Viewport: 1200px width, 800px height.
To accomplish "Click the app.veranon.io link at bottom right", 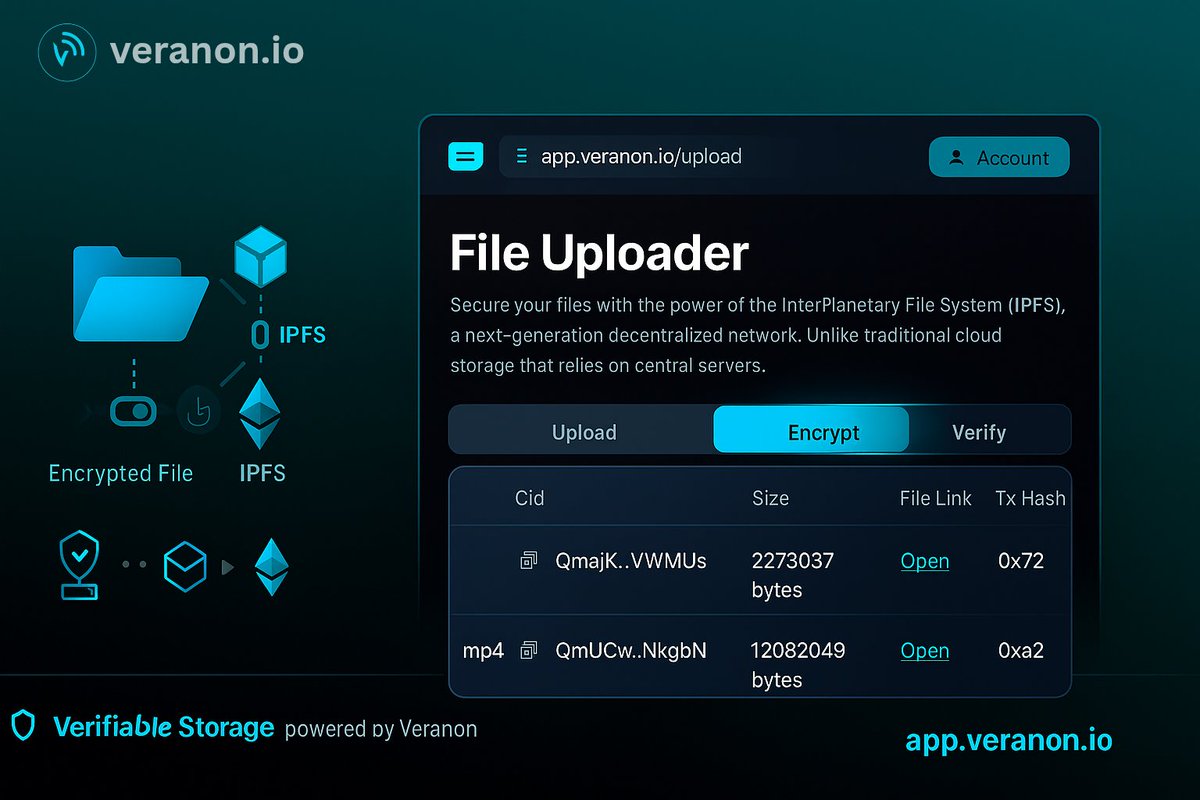I will coord(1008,740).
